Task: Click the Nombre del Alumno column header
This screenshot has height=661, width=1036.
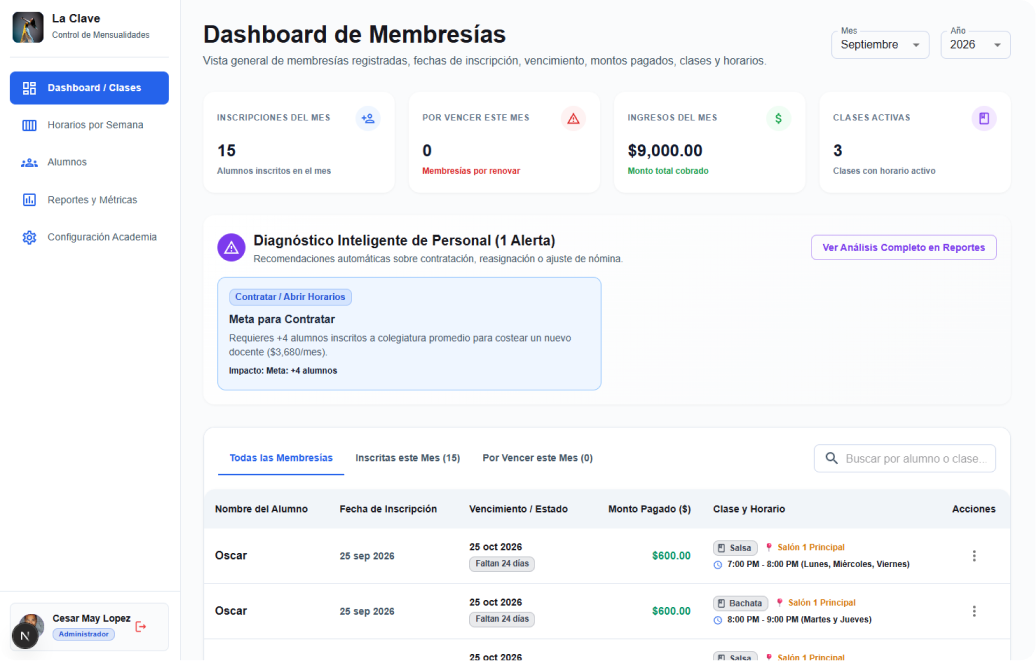Action: click(x=261, y=509)
